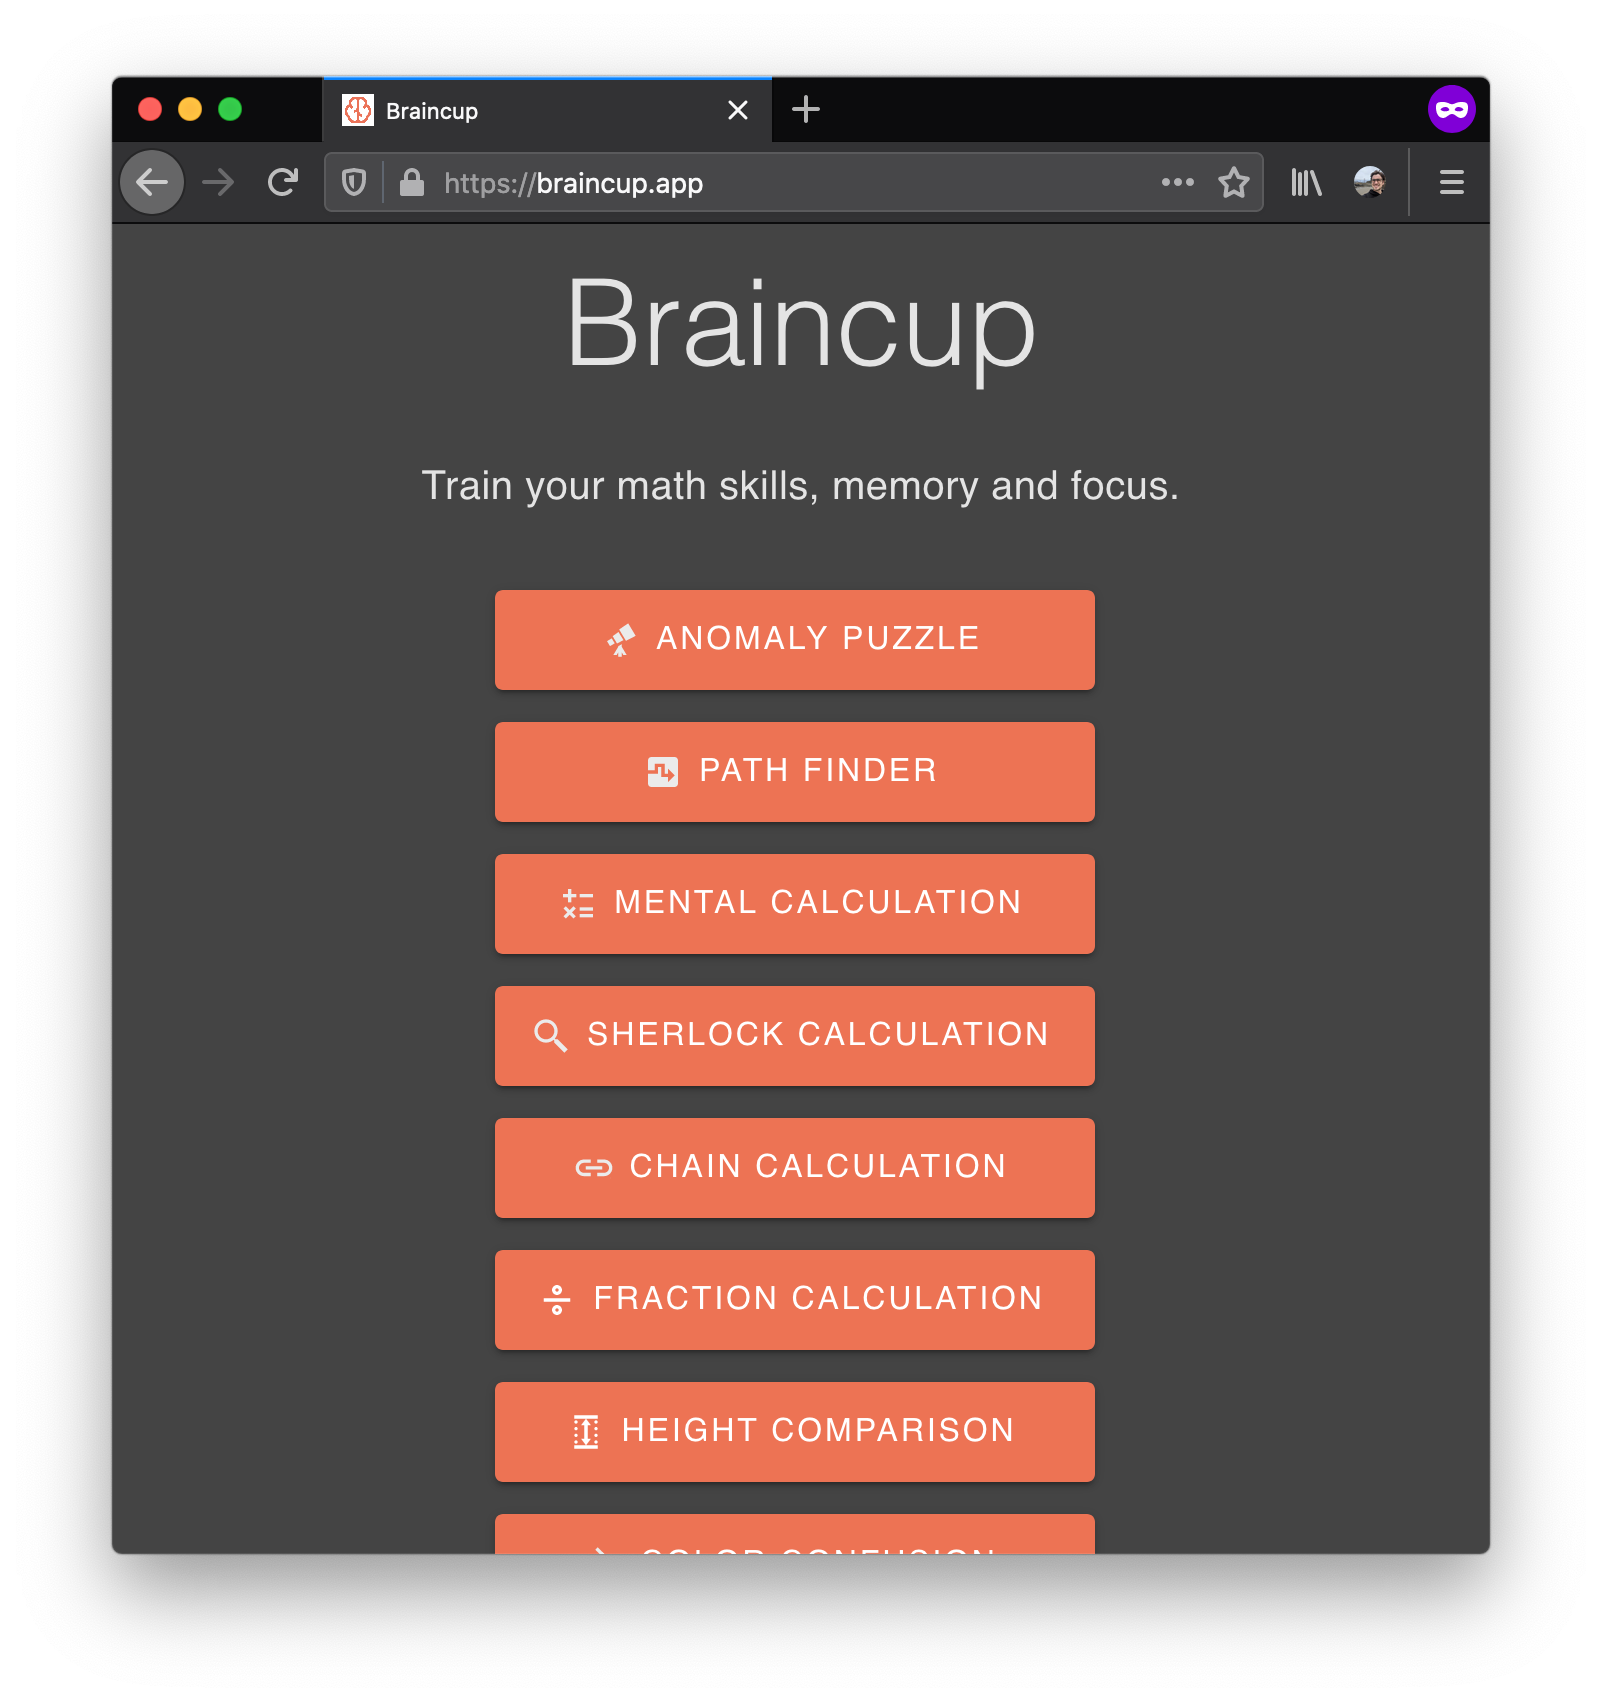The width and height of the screenshot is (1602, 1702).
Task: Open Sherlock Calculation
Action: tap(795, 1036)
